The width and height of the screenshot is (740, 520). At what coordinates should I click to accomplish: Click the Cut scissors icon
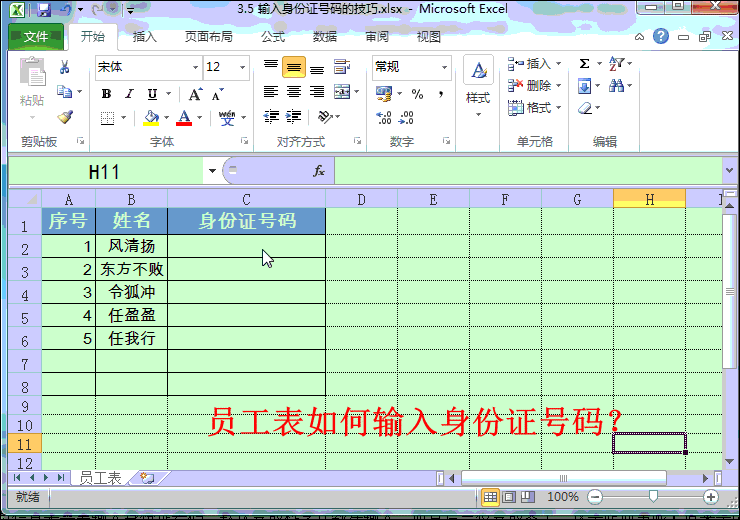(65, 67)
